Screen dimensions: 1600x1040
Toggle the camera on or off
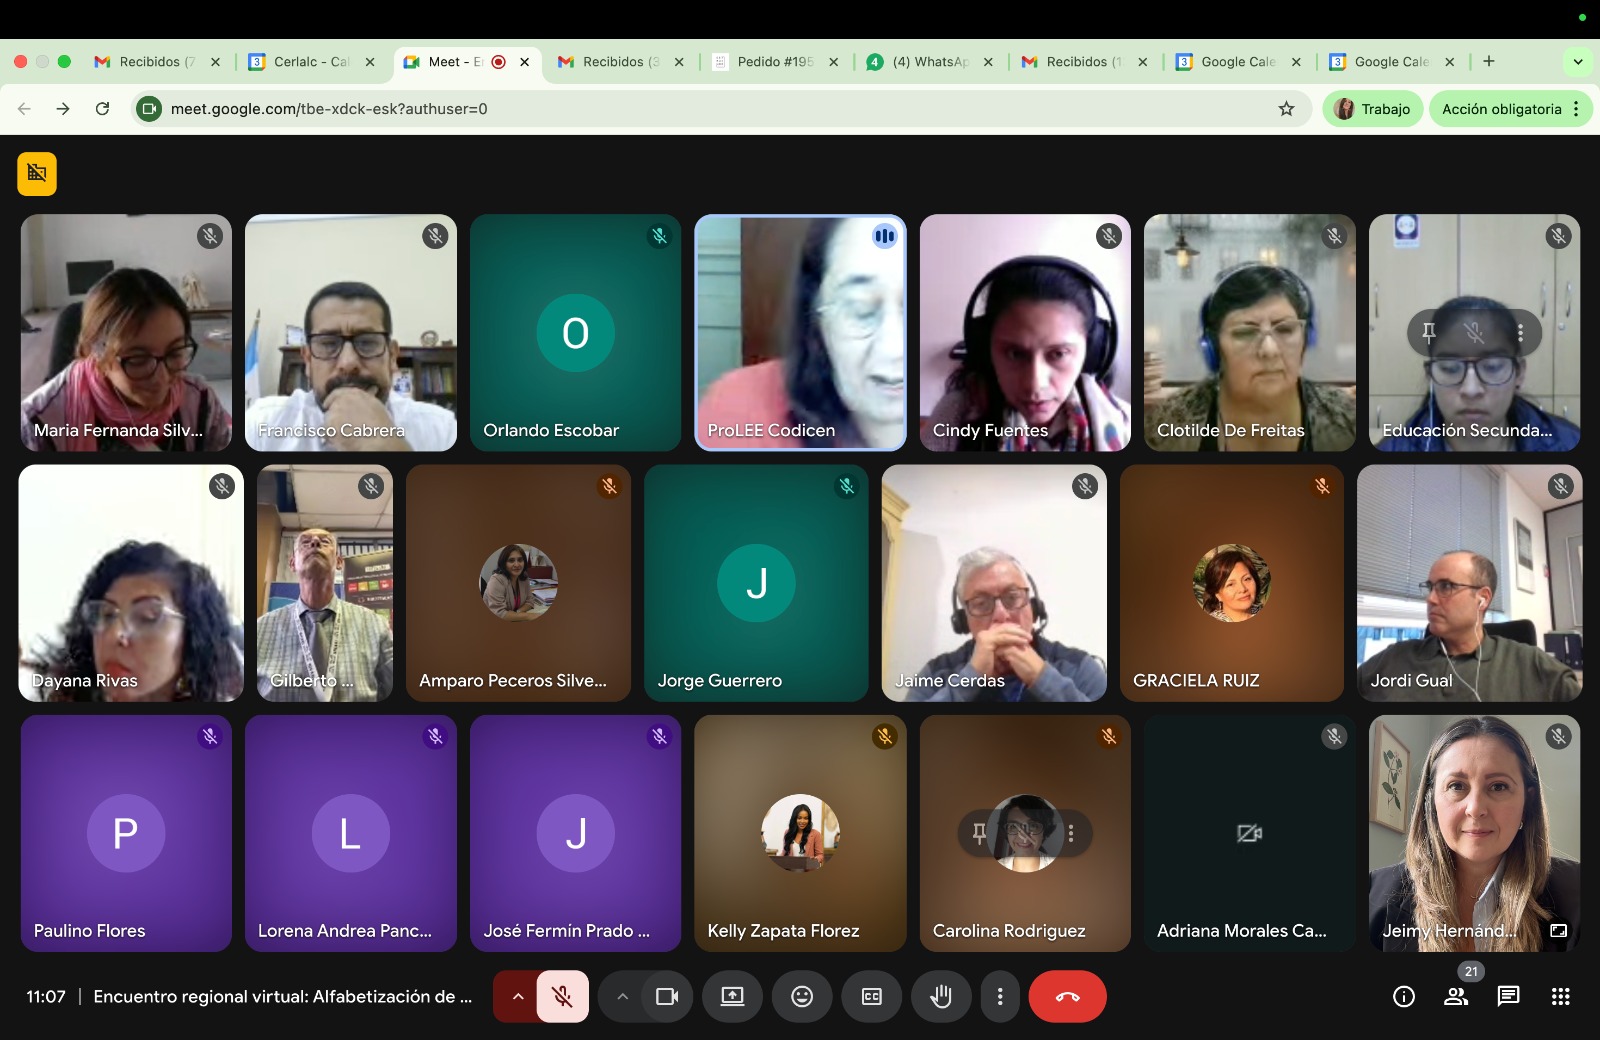pyautogui.click(x=667, y=996)
